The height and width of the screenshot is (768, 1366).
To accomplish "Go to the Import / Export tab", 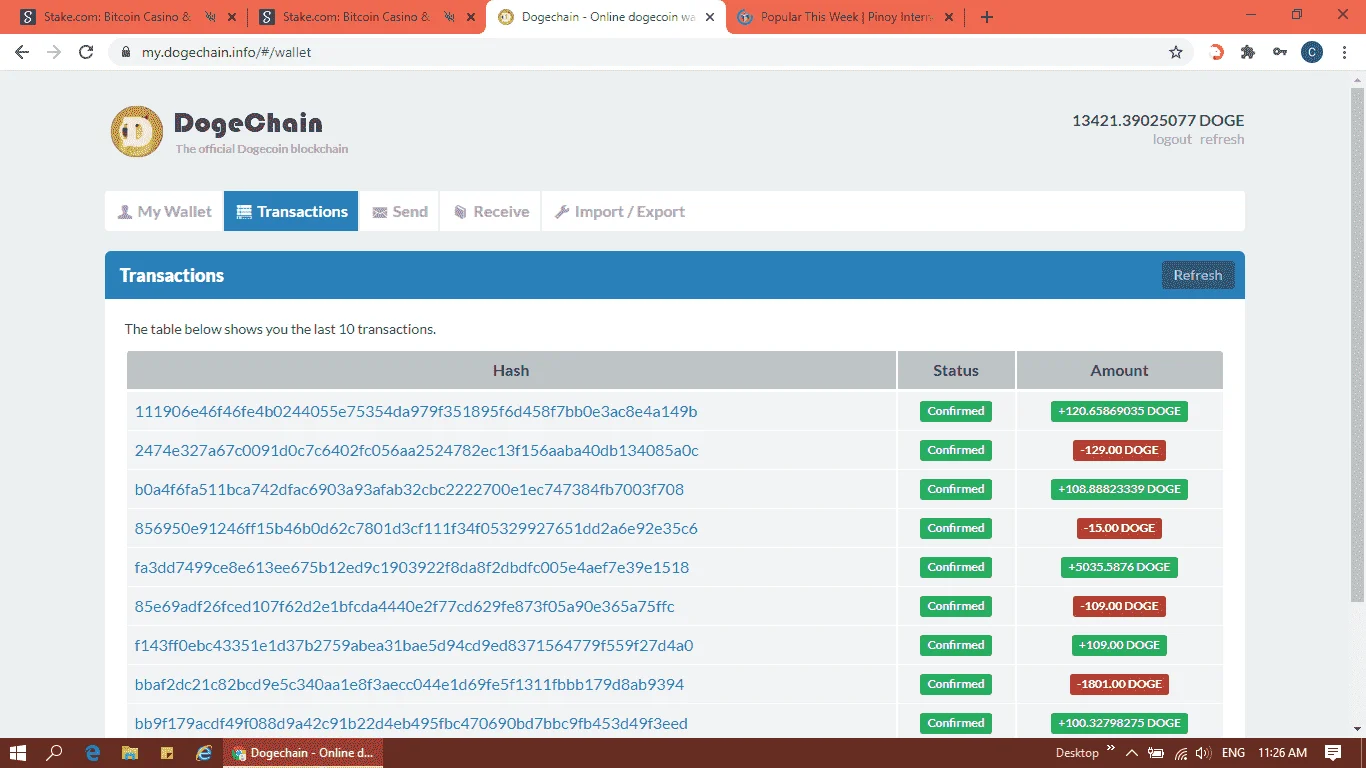I will tap(620, 211).
